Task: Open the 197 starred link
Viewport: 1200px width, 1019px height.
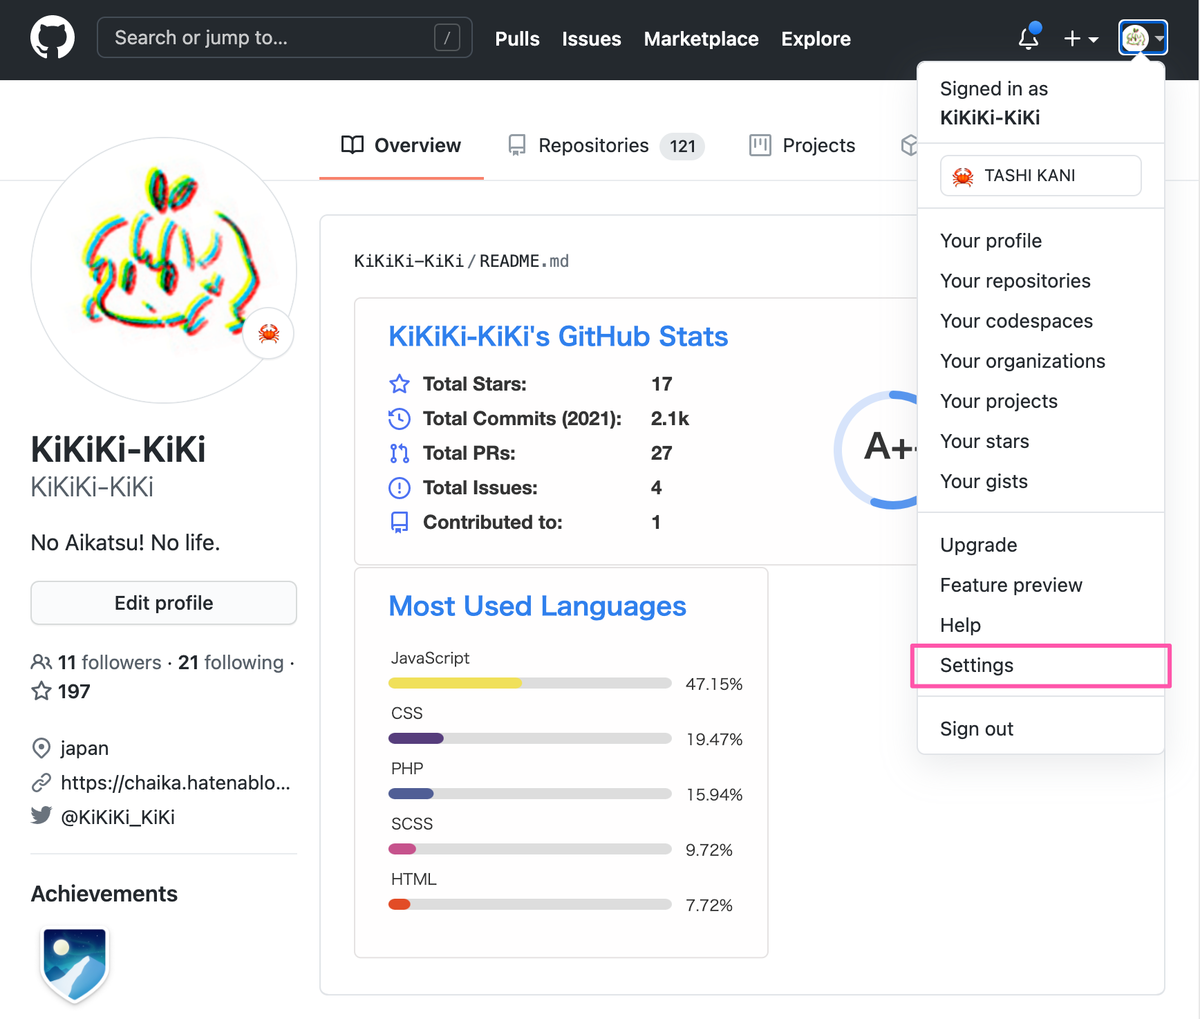Action: pos(61,691)
